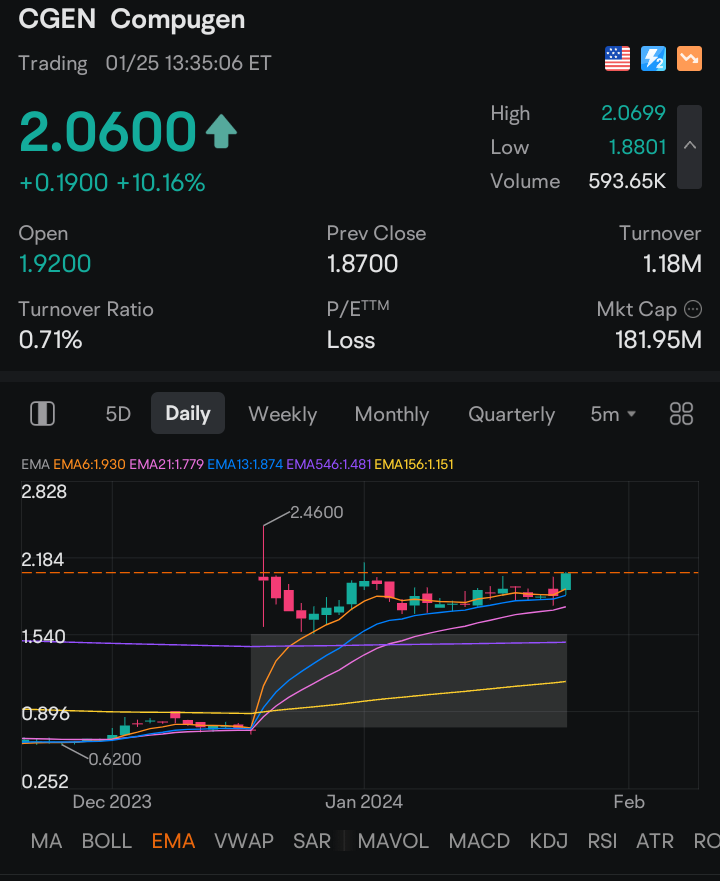Open the chart grid settings icon
This screenshot has height=881, width=720.
[681, 414]
